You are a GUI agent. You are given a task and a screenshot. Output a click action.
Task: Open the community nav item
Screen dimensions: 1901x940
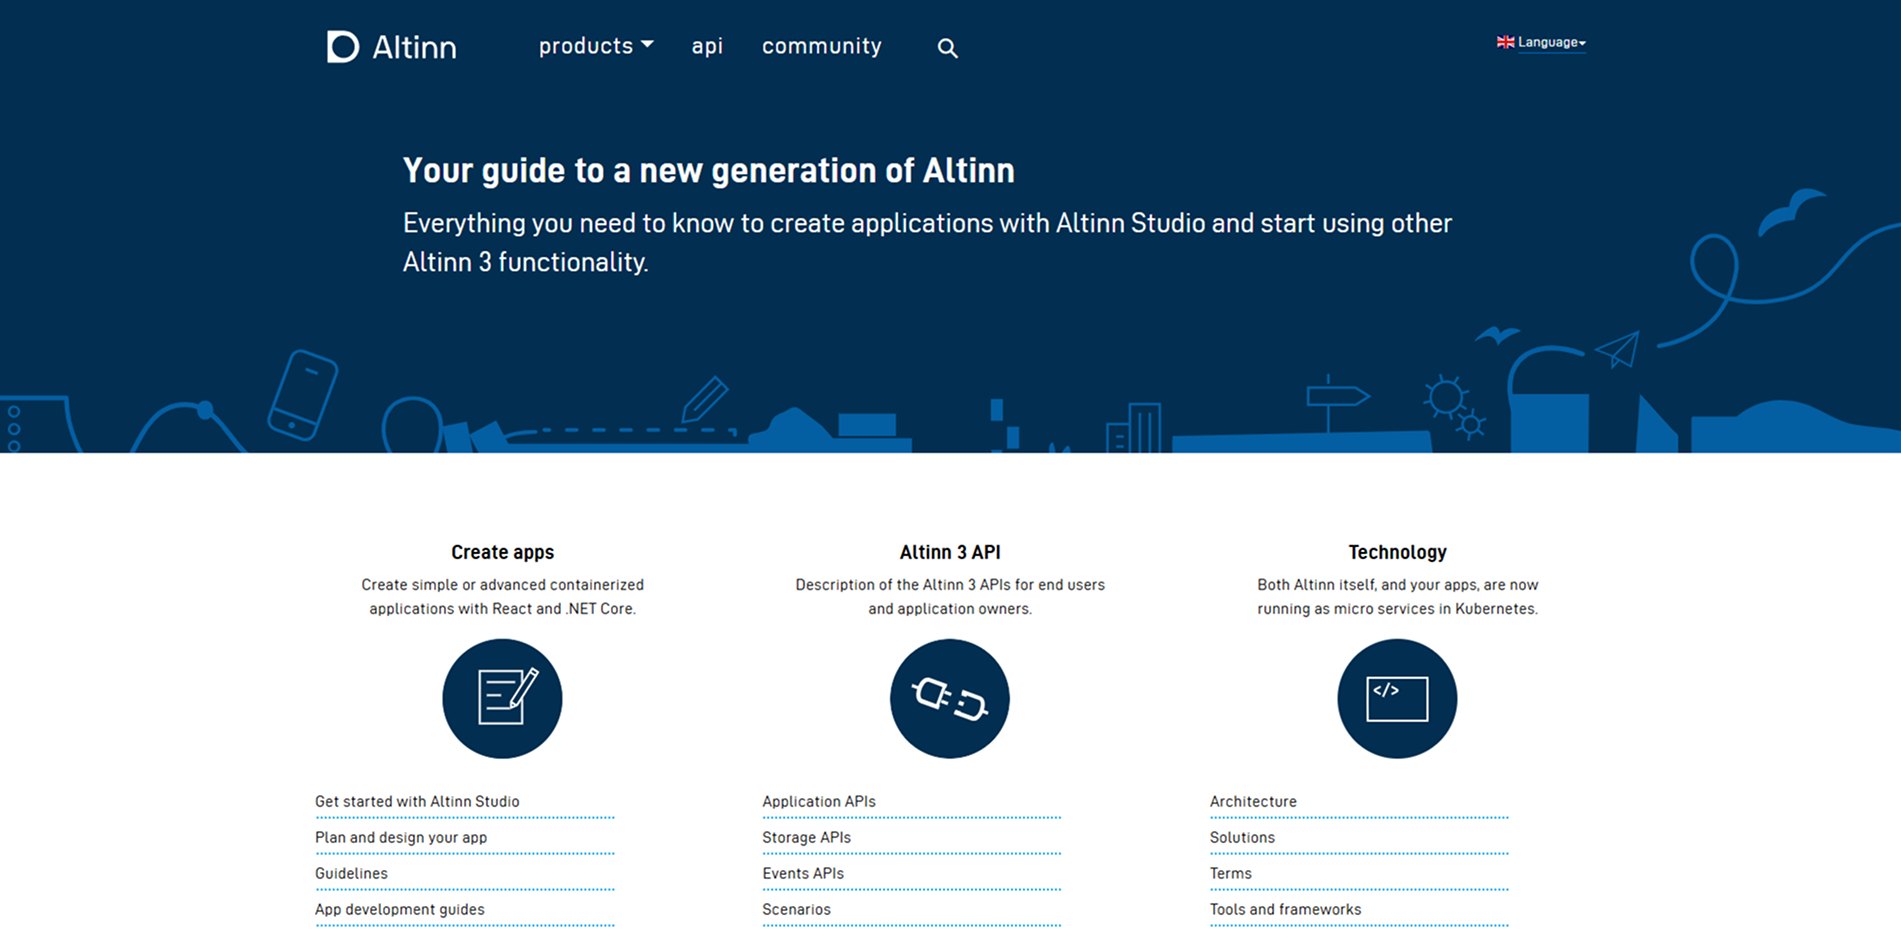tap(822, 46)
